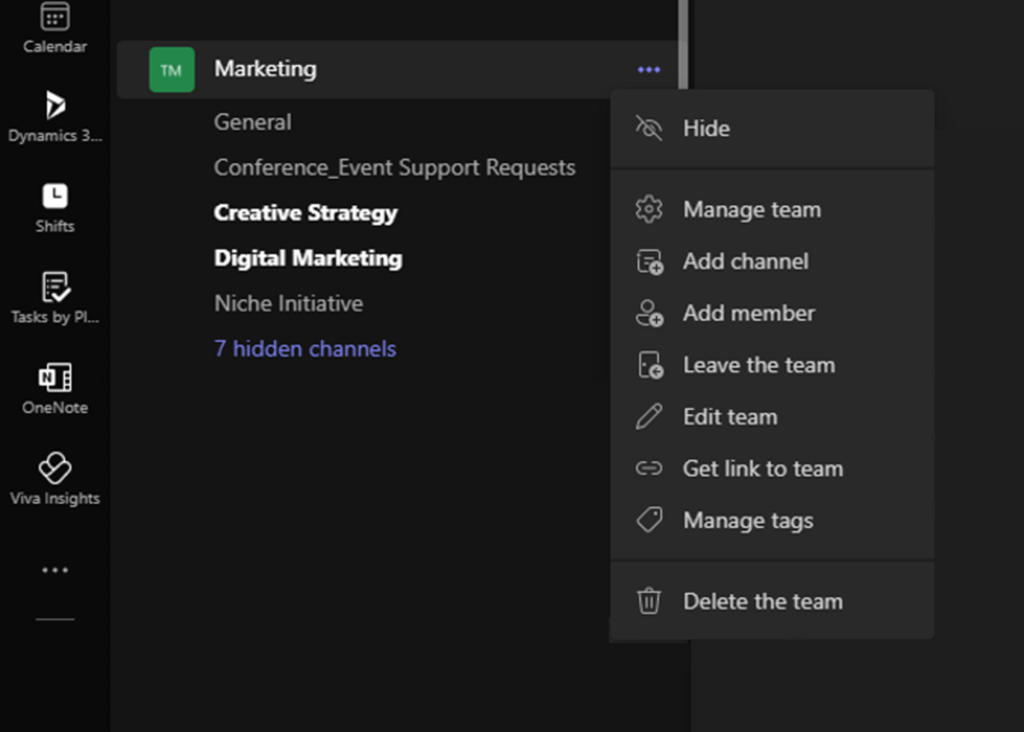Click the trash icon beside Delete the team

649,601
